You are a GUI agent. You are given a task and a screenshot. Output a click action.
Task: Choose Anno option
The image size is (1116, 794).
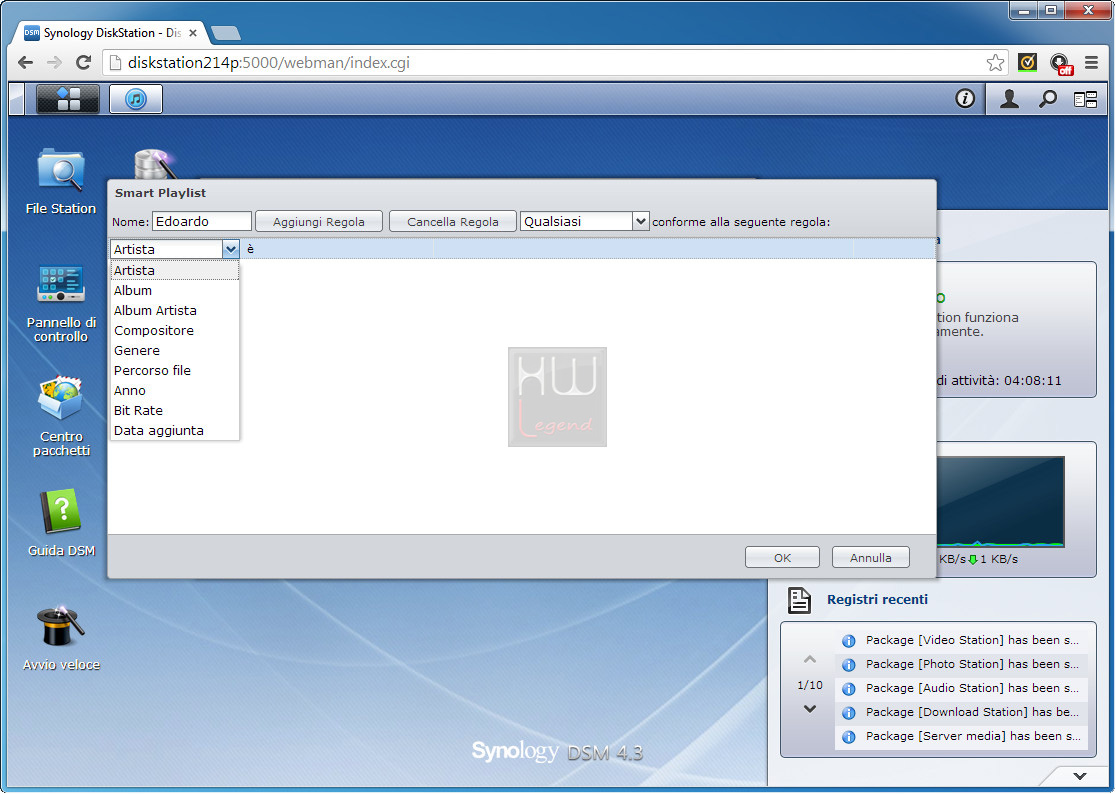tap(174, 390)
